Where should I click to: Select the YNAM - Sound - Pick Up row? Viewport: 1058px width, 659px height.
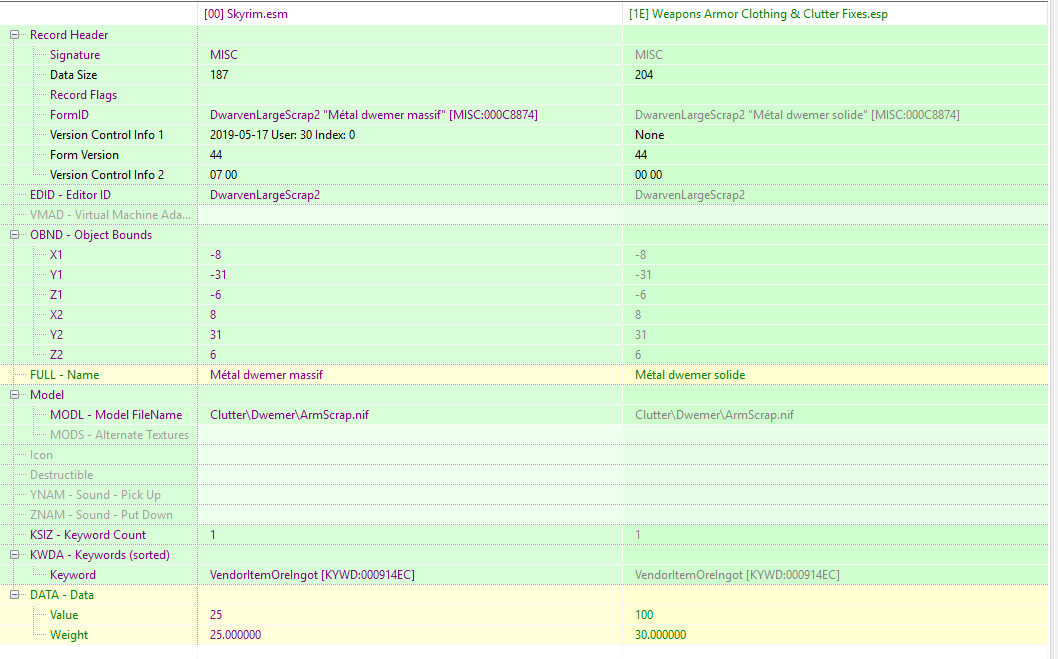pyautogui.click(x=95, y=495)
